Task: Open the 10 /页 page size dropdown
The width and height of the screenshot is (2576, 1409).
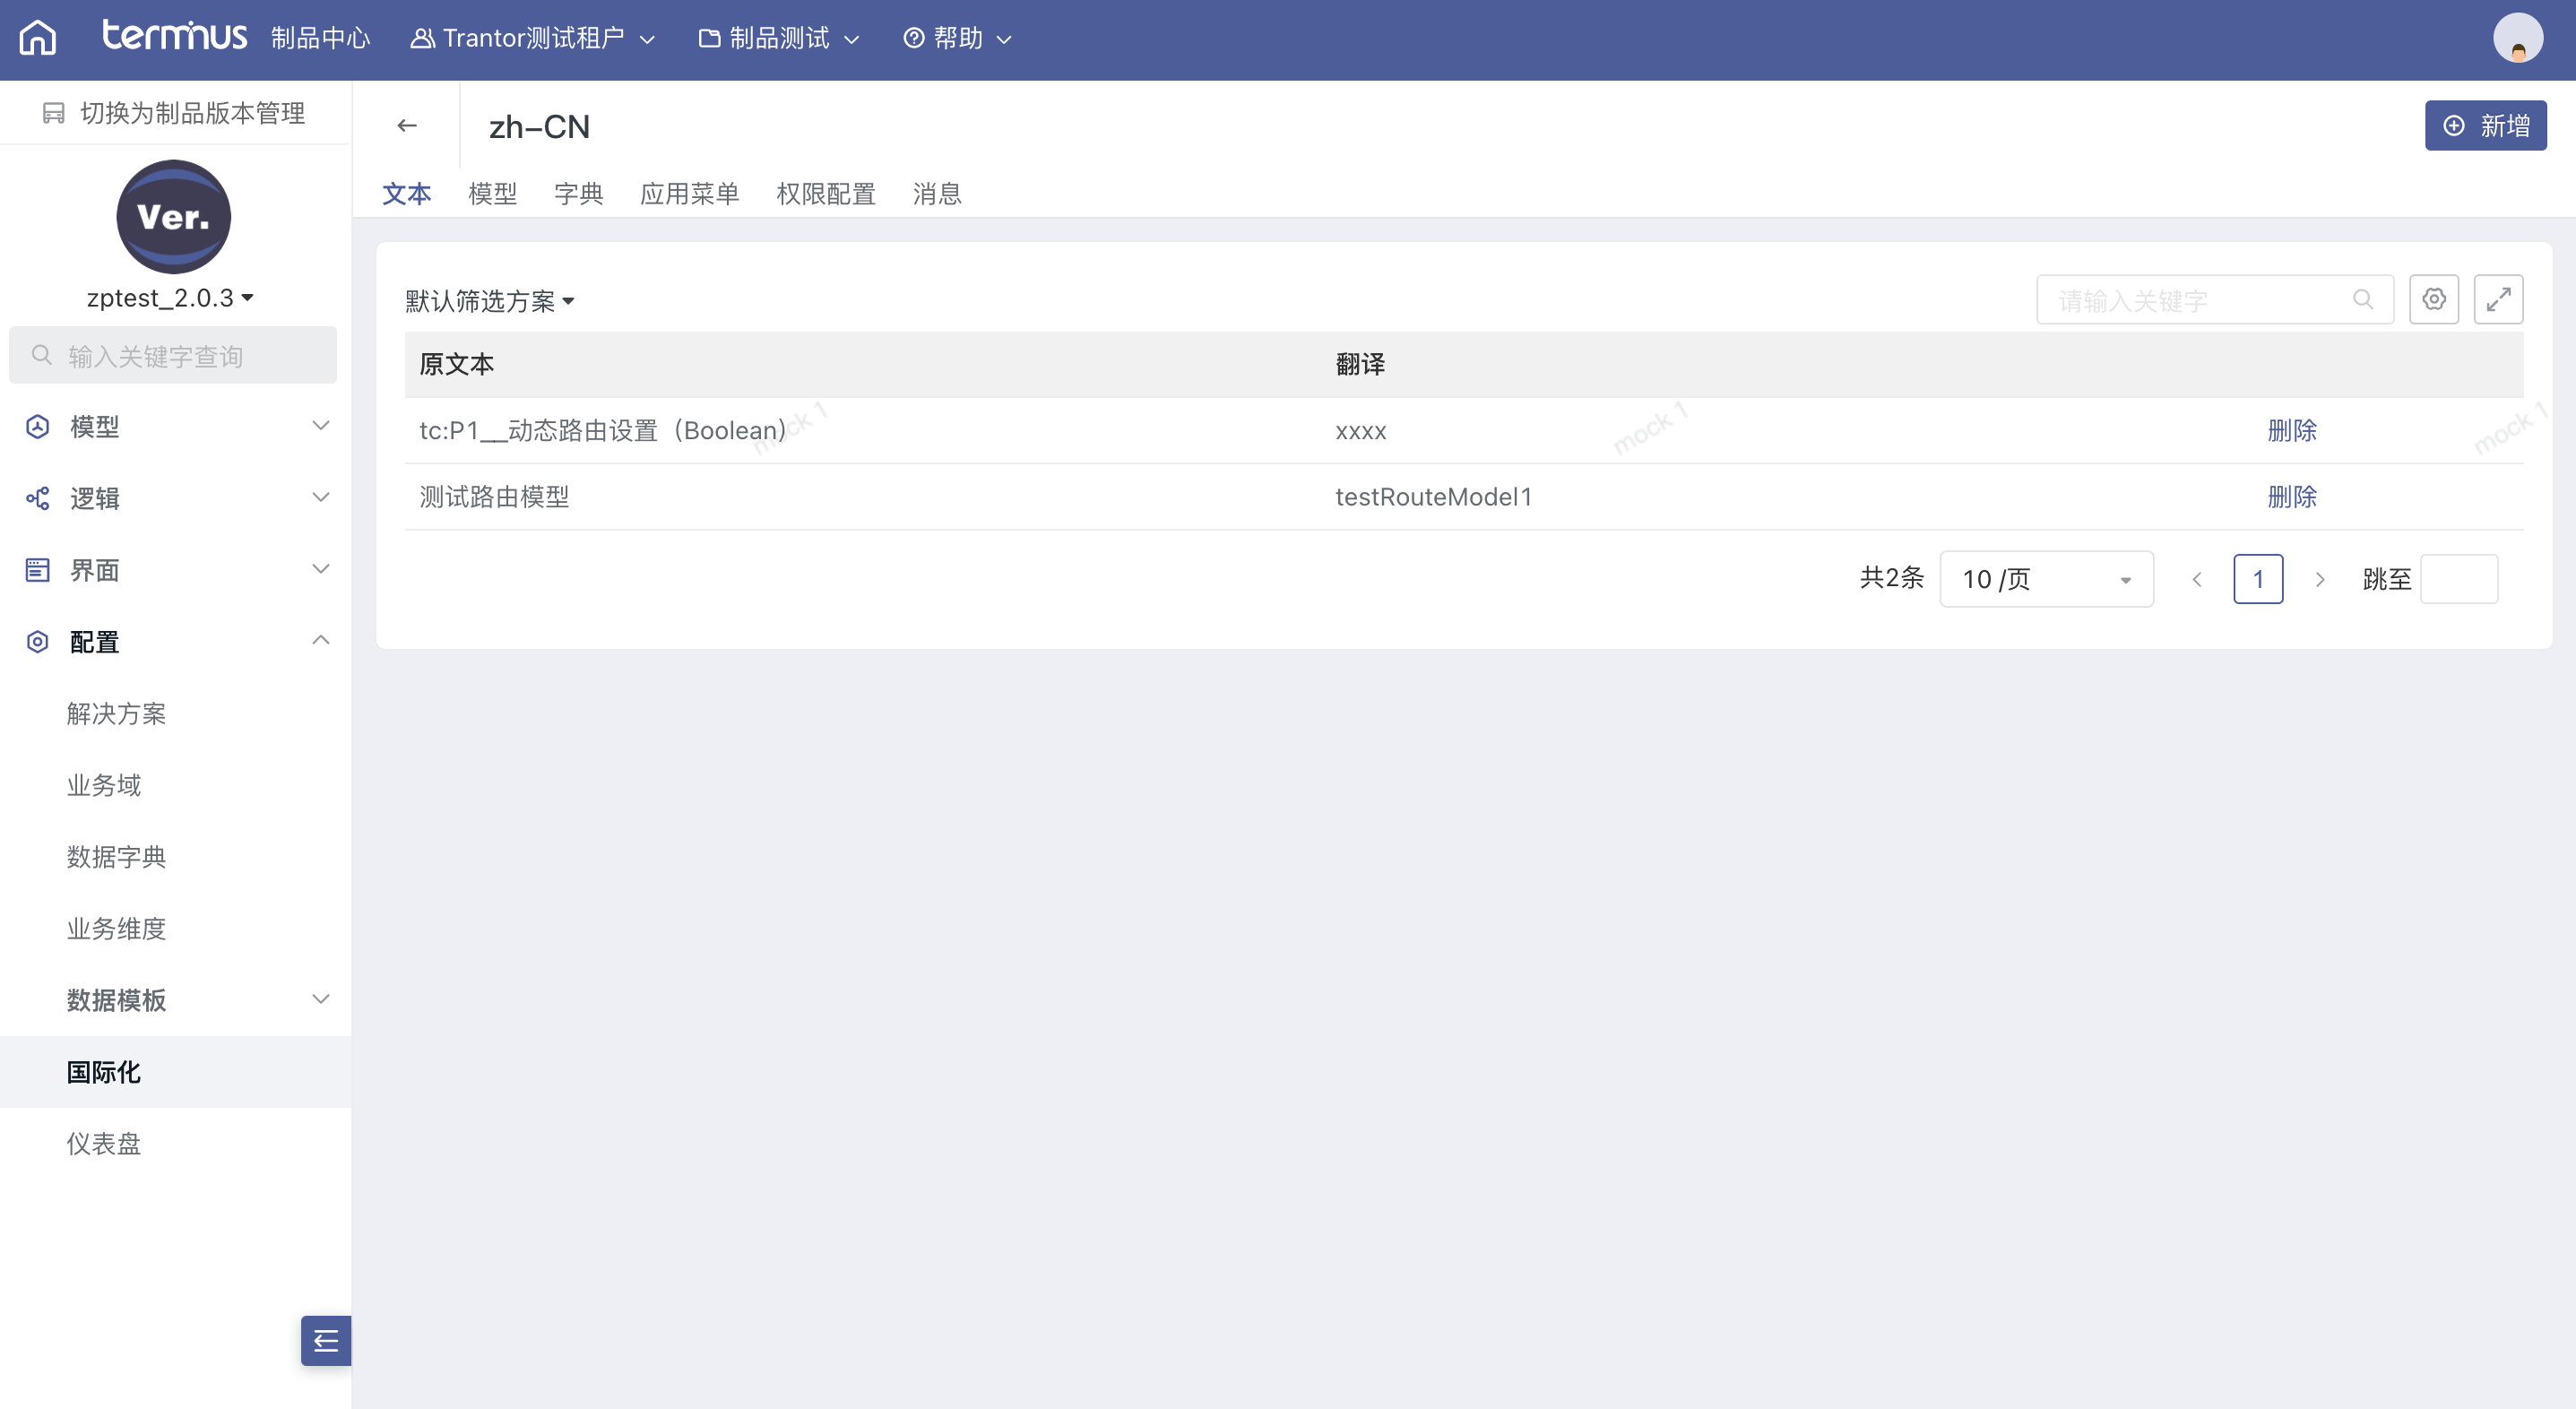Action: tap(2046, 579)
